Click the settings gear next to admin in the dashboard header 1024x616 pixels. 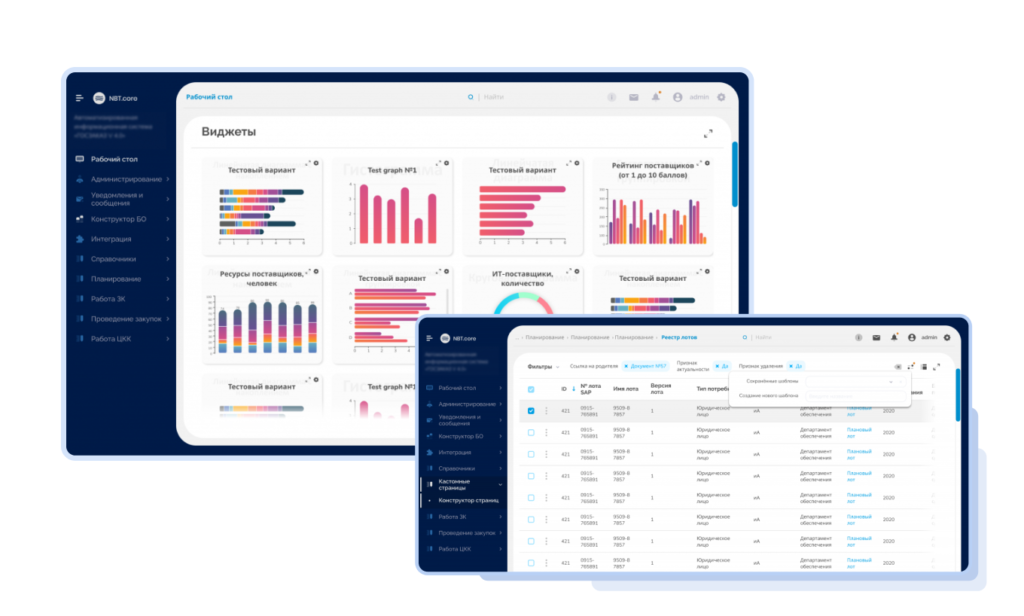coord(722,97)
